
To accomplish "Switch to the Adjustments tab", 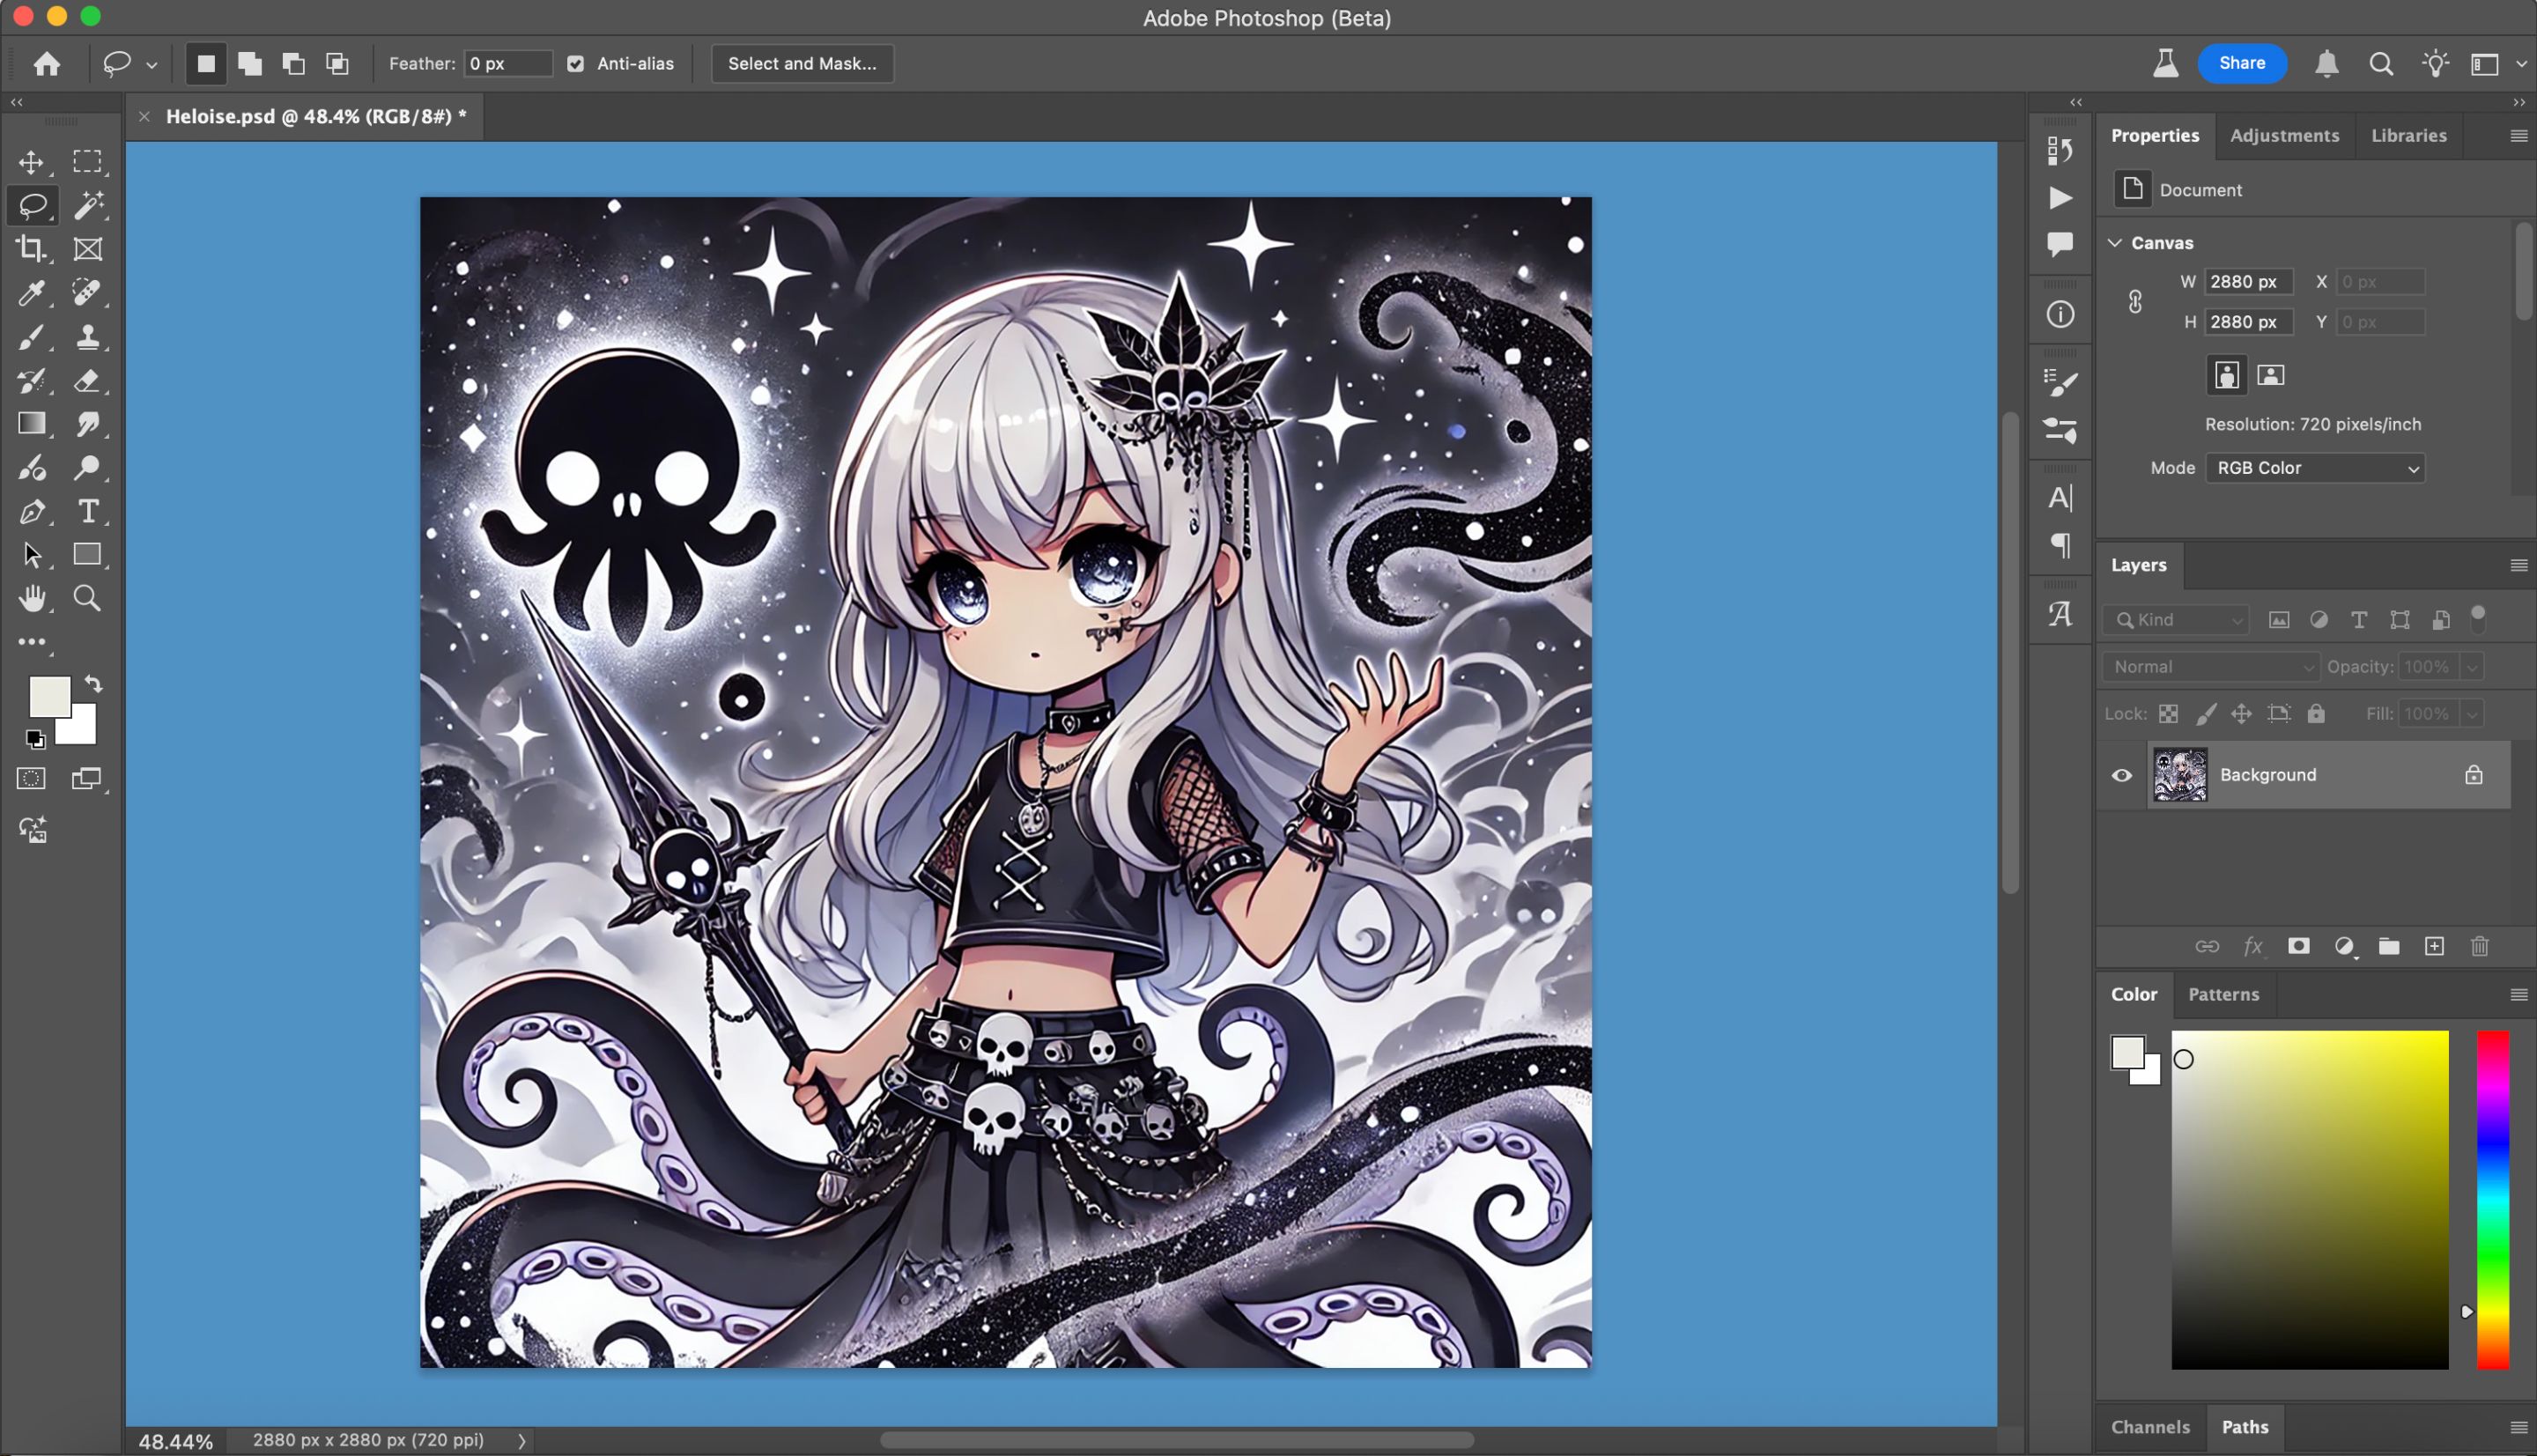I will pos(2284,135).
